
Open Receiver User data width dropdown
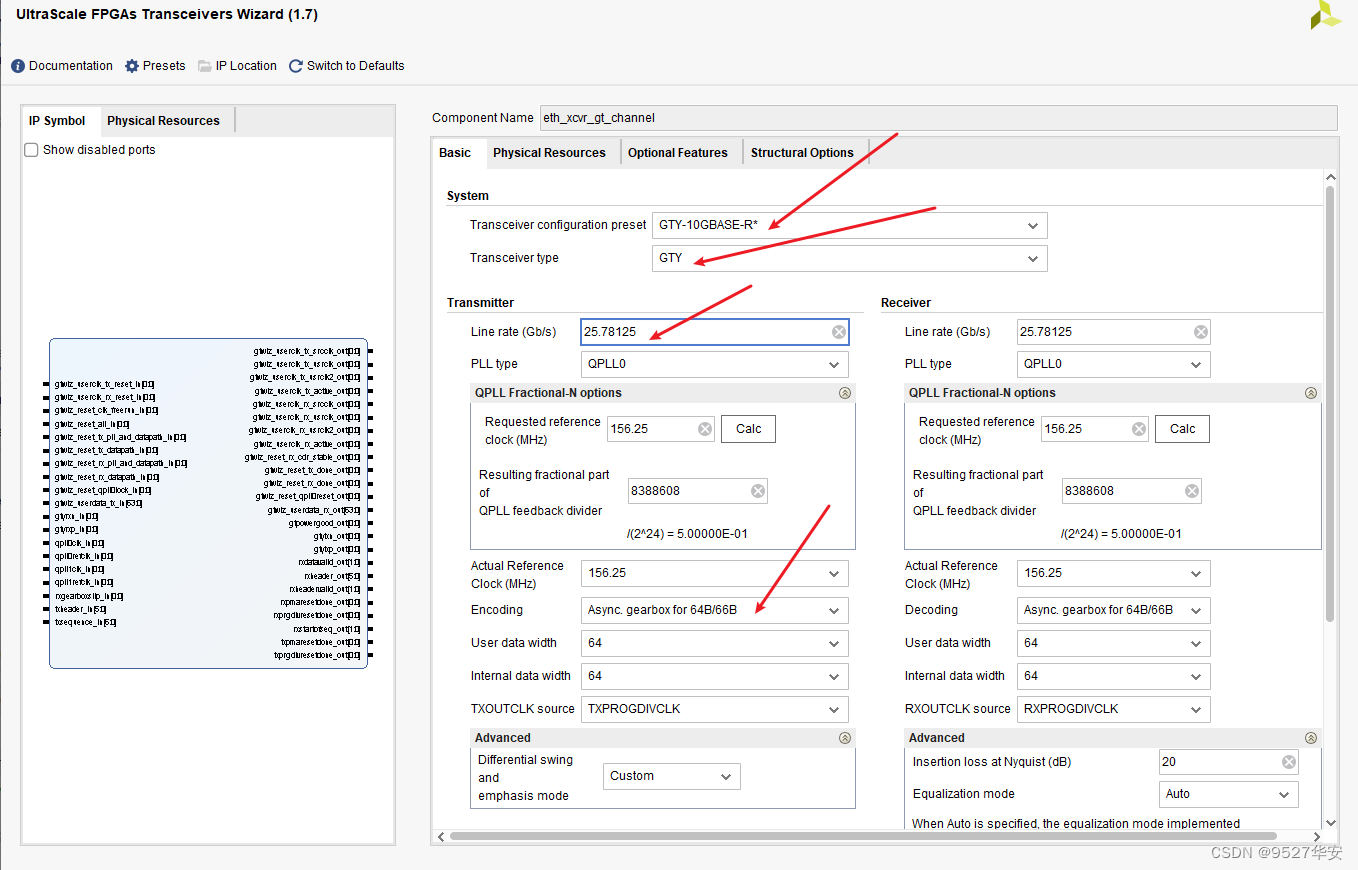1114,643
